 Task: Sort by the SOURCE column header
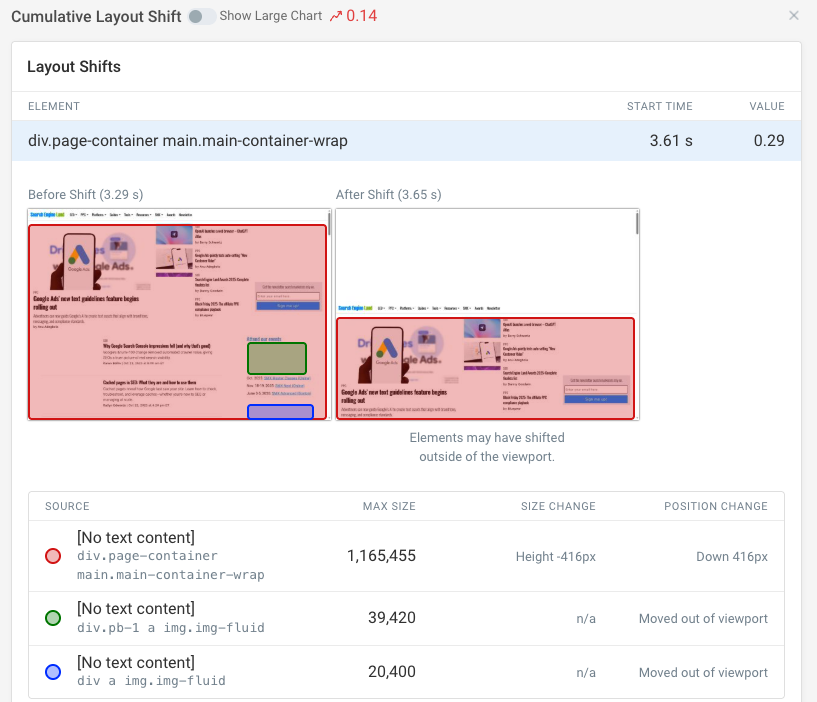[x=68, y=507]
